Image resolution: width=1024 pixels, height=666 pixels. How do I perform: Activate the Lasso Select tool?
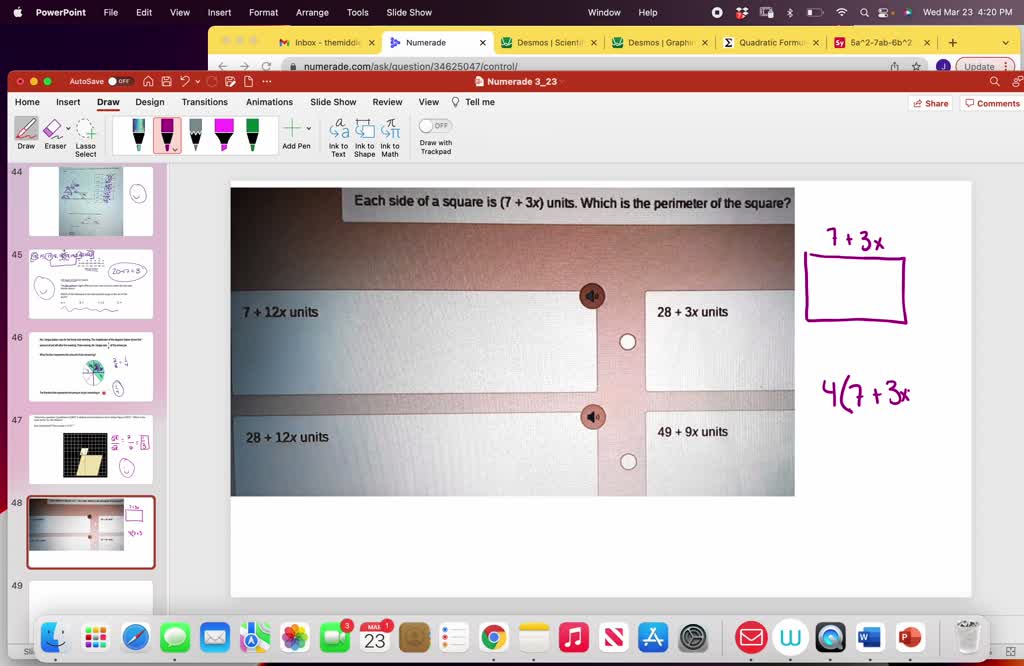pos(85,135)
